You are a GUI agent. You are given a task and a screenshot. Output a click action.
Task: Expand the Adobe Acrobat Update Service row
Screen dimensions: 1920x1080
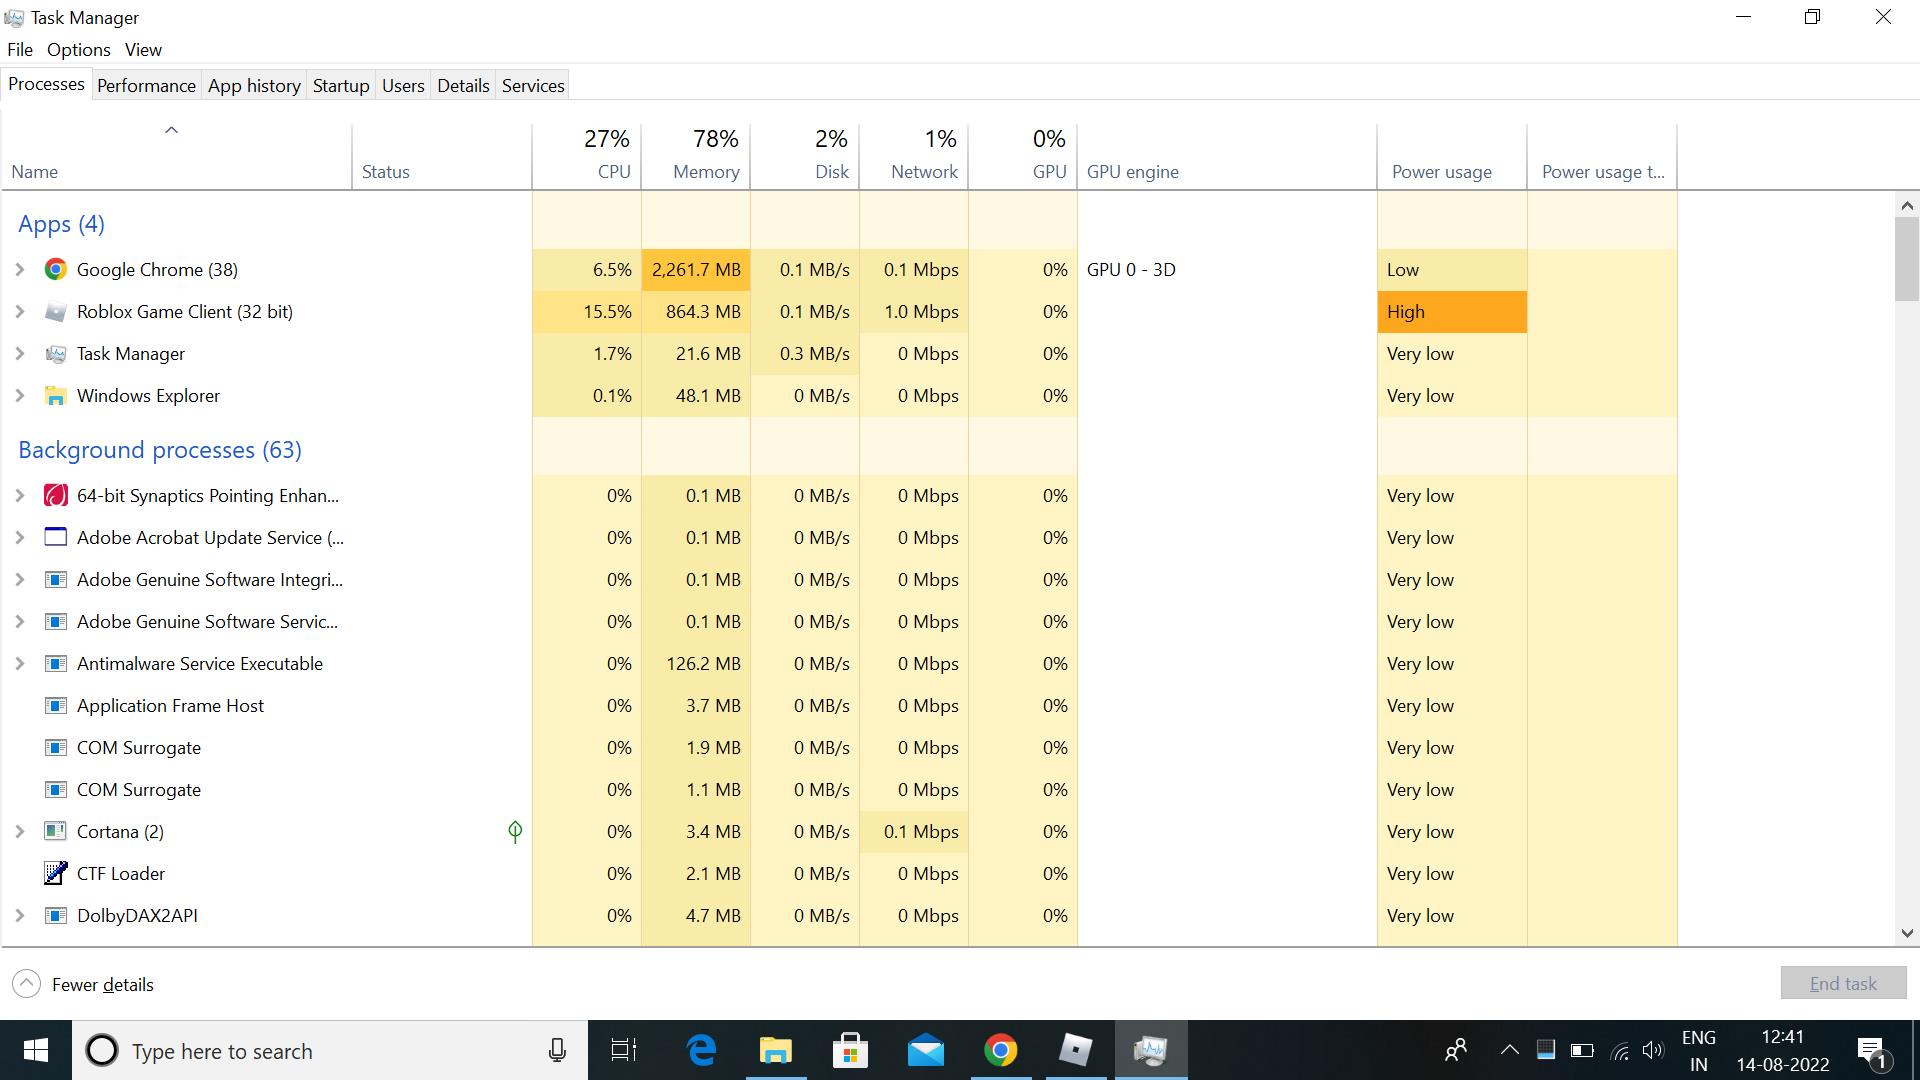[19, 538]
